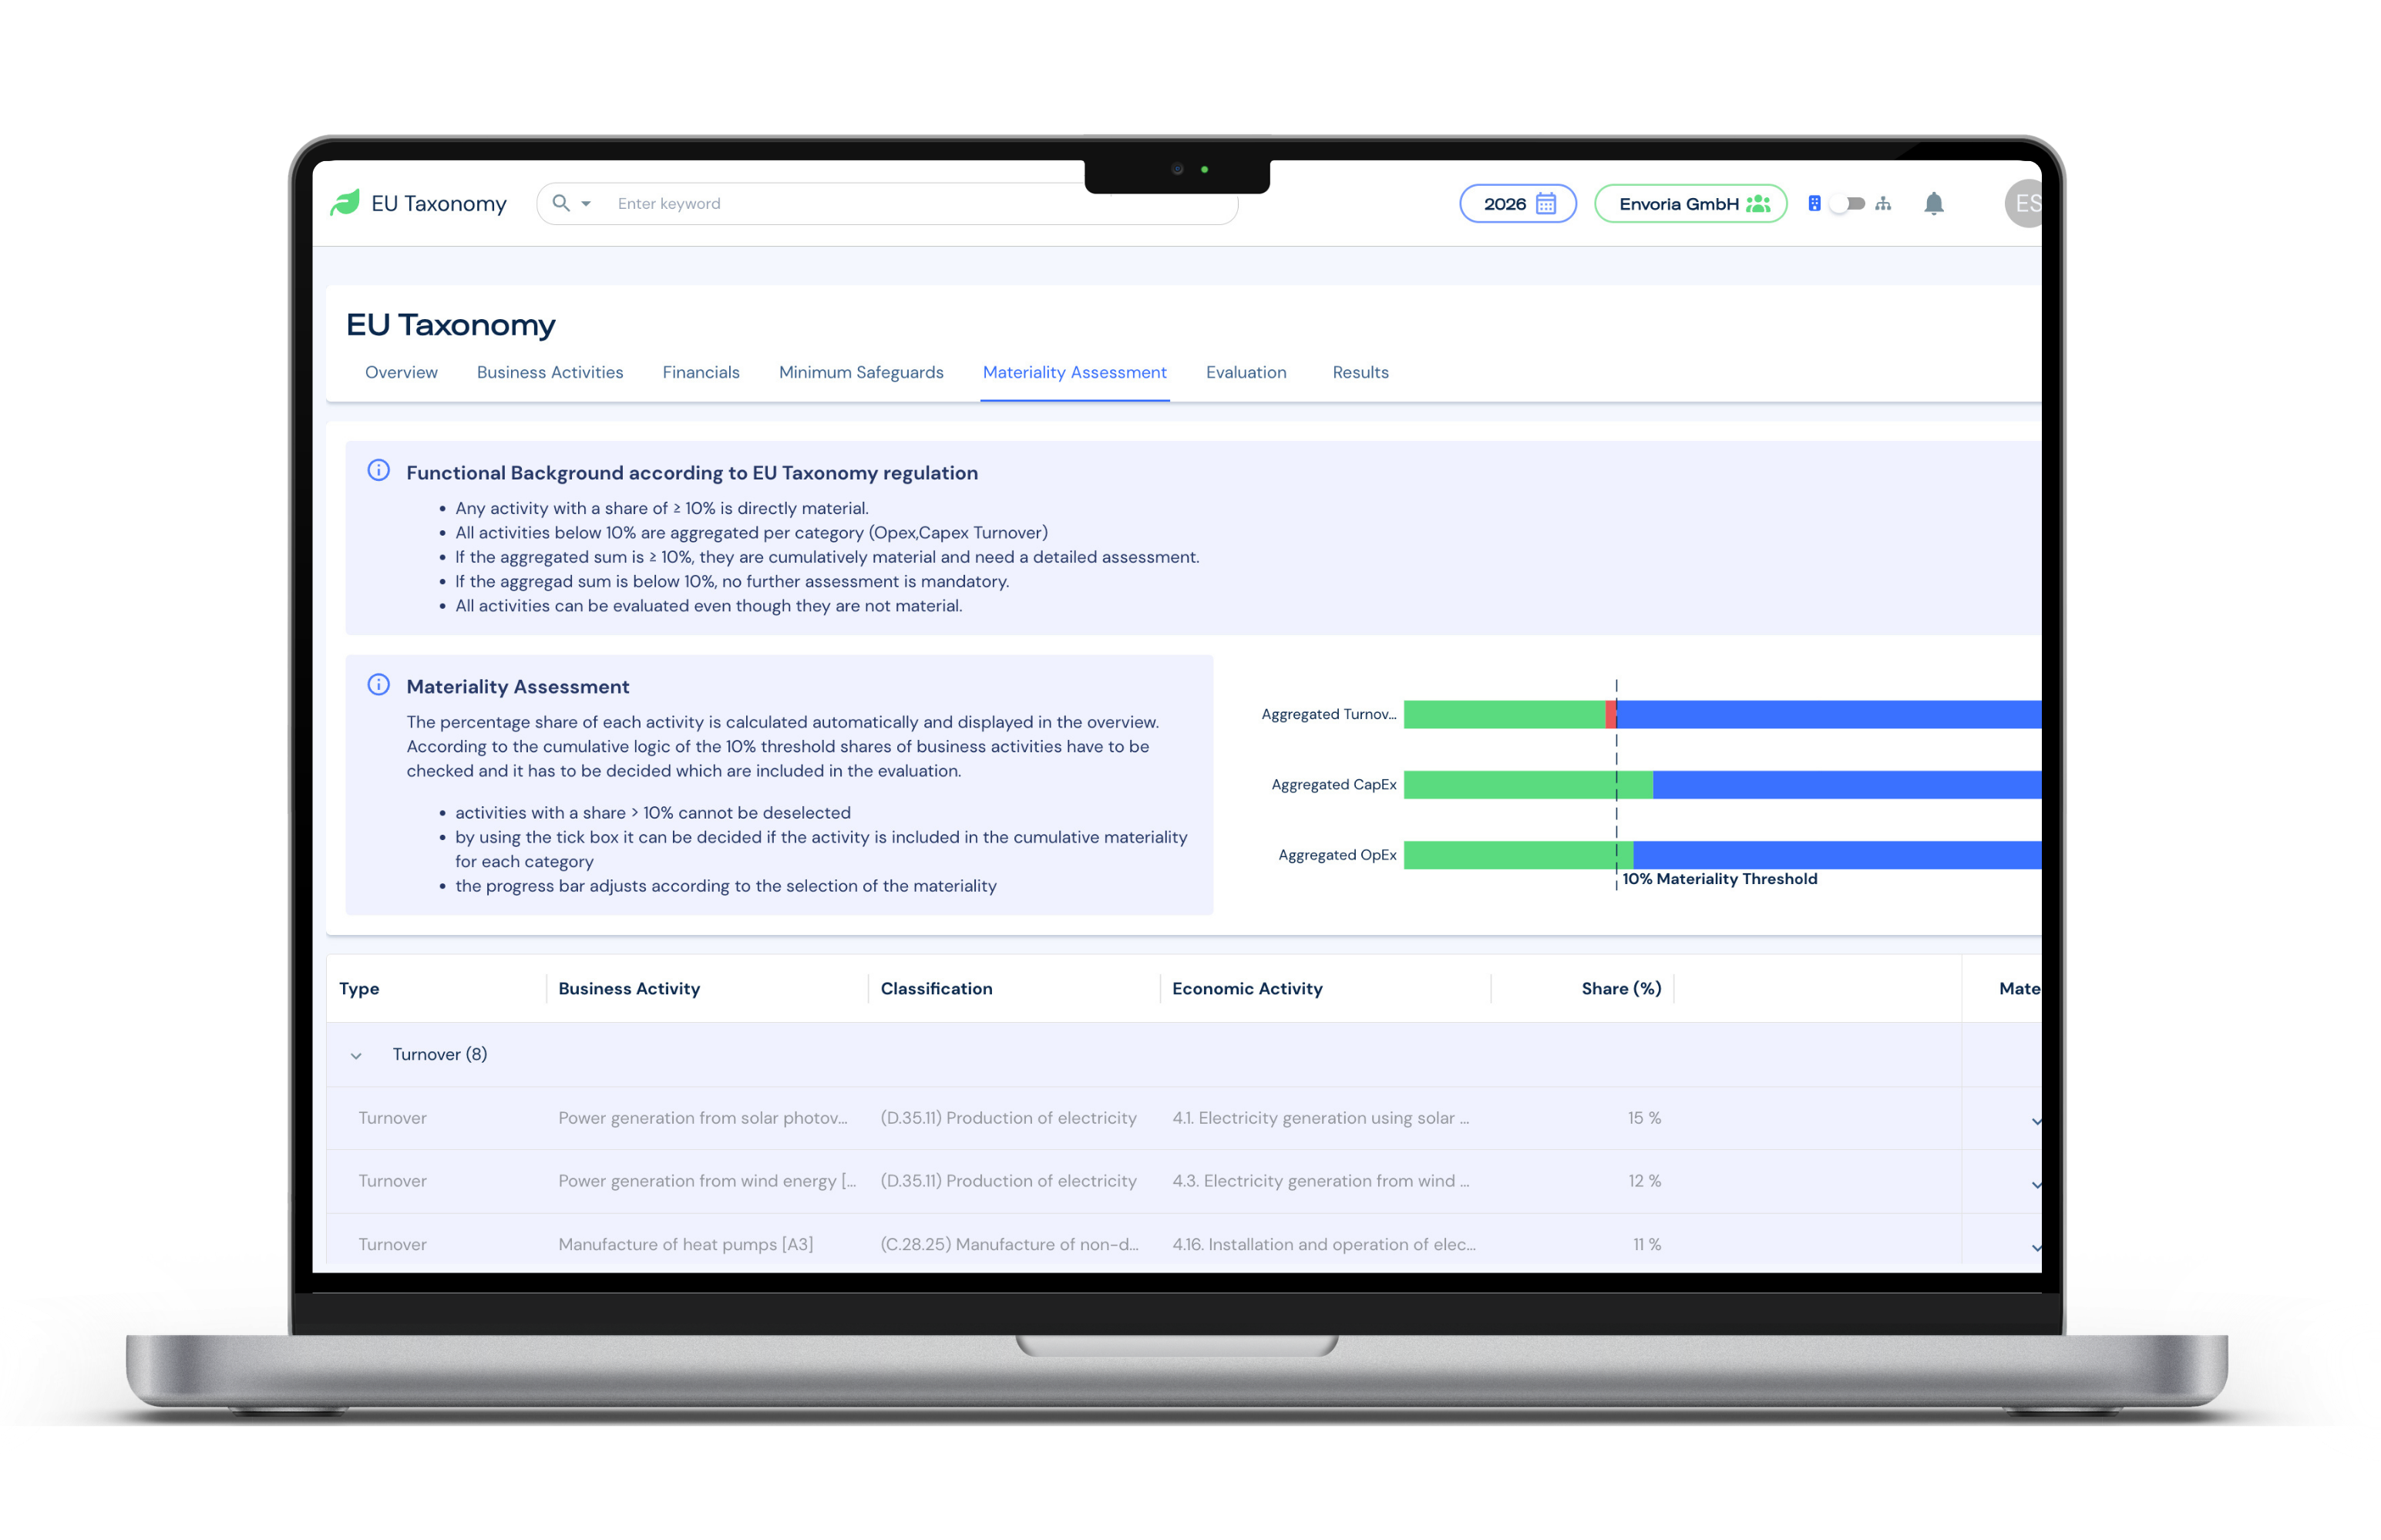Click the green leaf EU Taxonomy logo
Viewport: 2381px width, 1540px height.
(x=348, y=203)
